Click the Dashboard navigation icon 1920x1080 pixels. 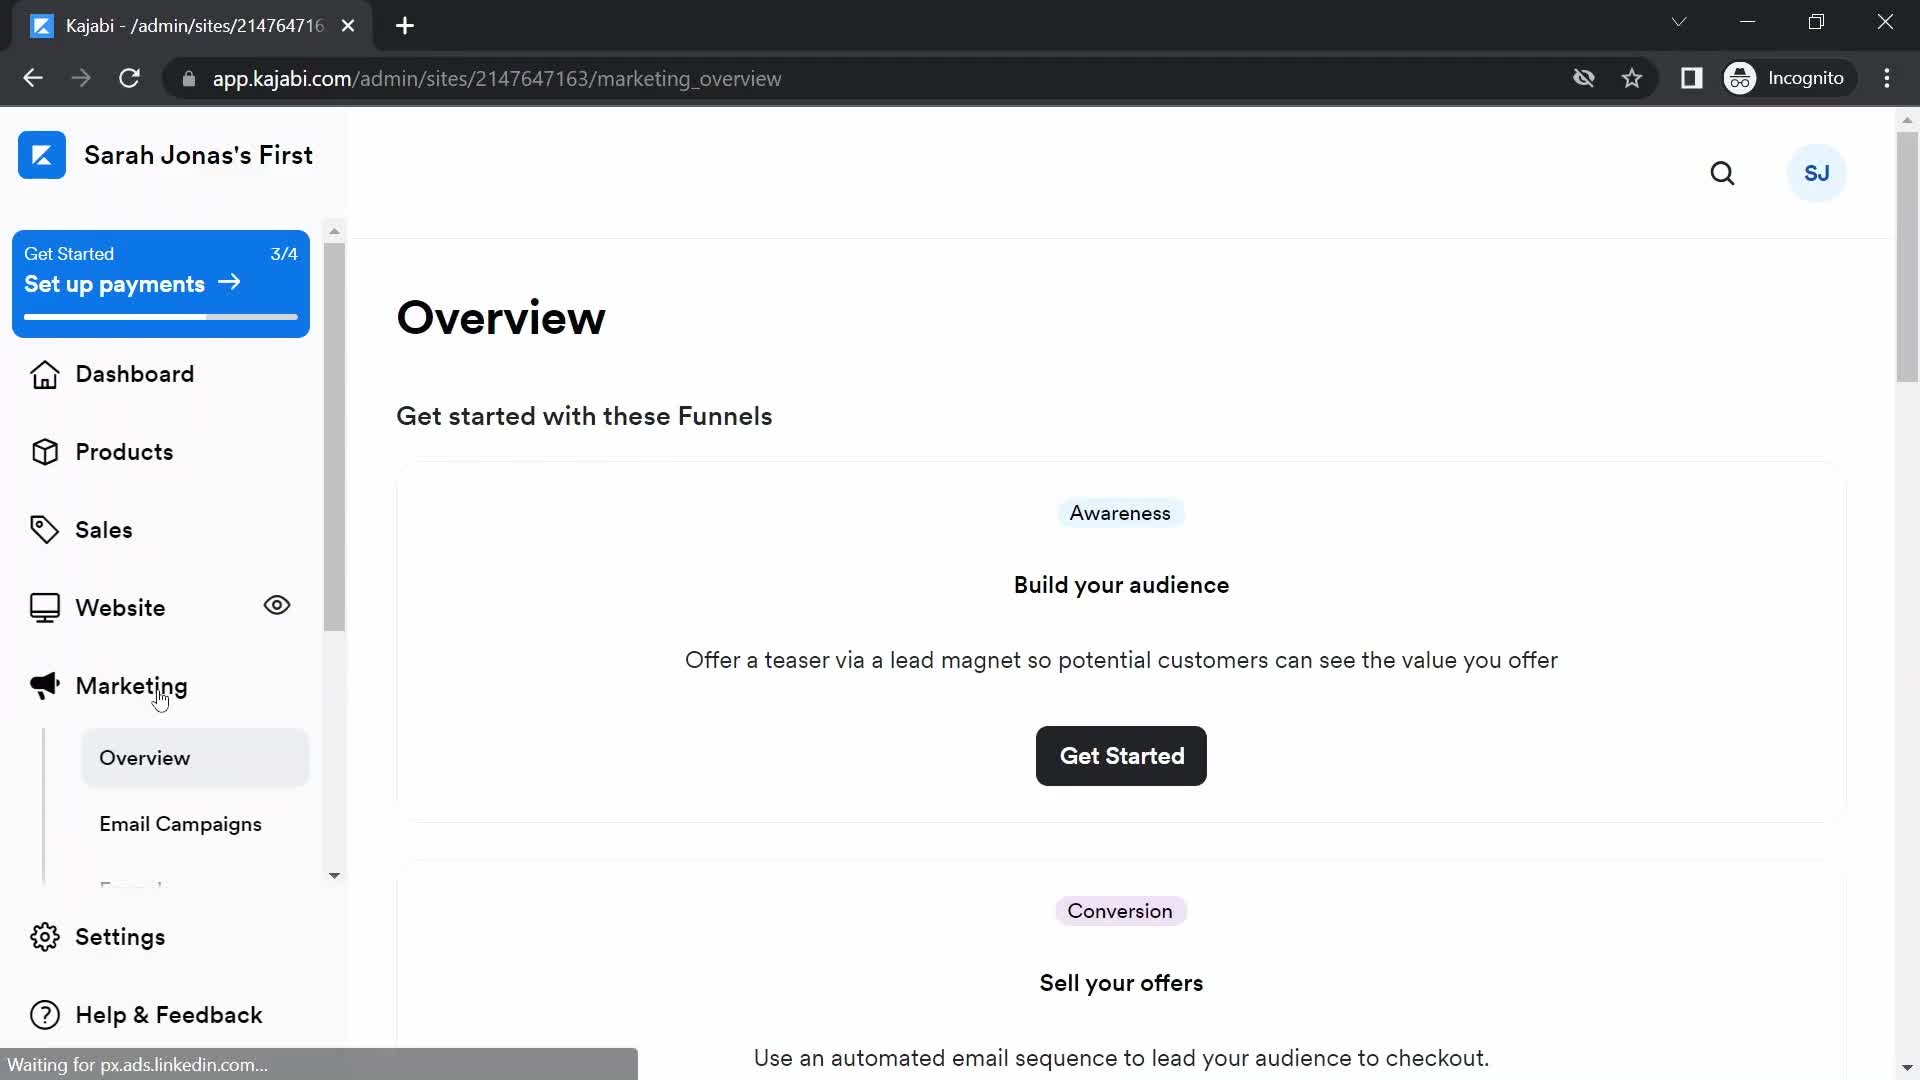(x=42, y=373)
